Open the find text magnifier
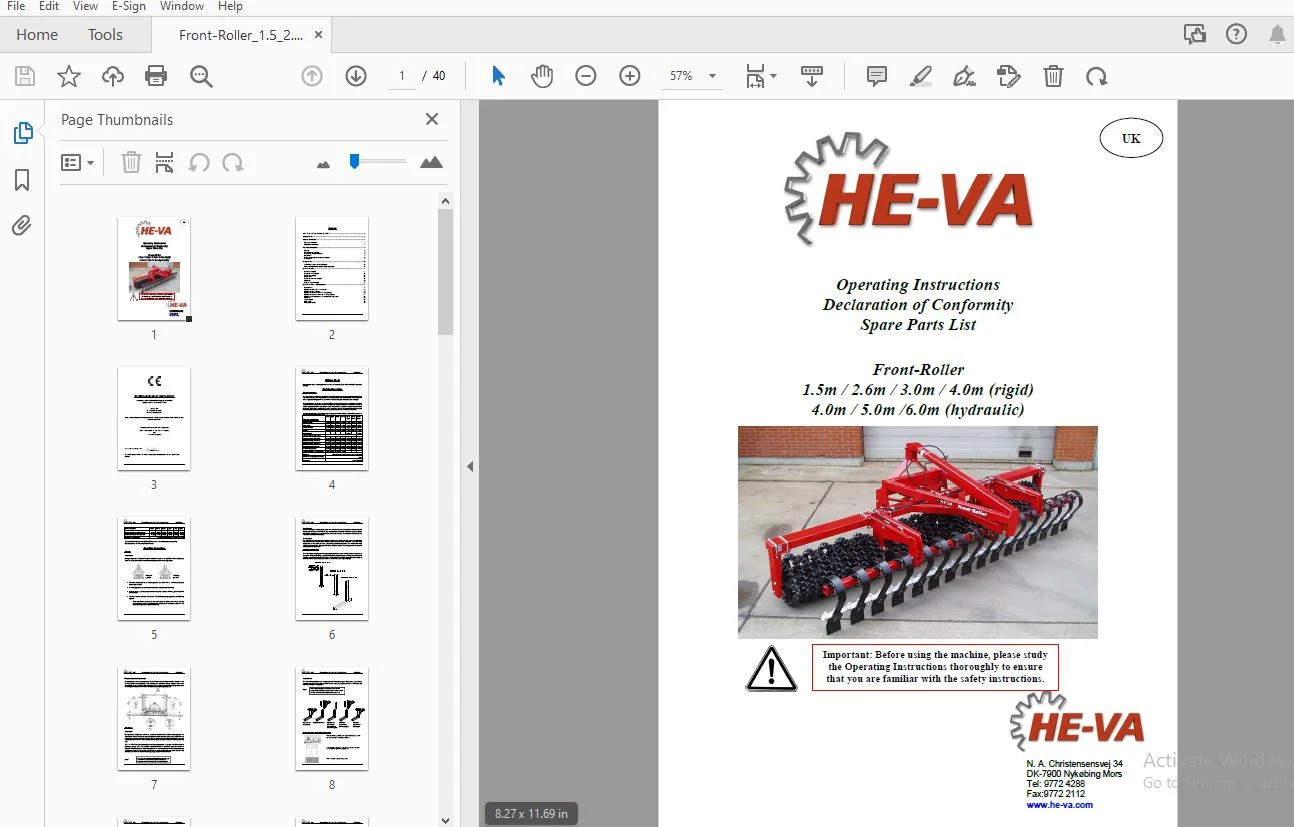This screenshot has width=1294, height=827. pos(201,76)
